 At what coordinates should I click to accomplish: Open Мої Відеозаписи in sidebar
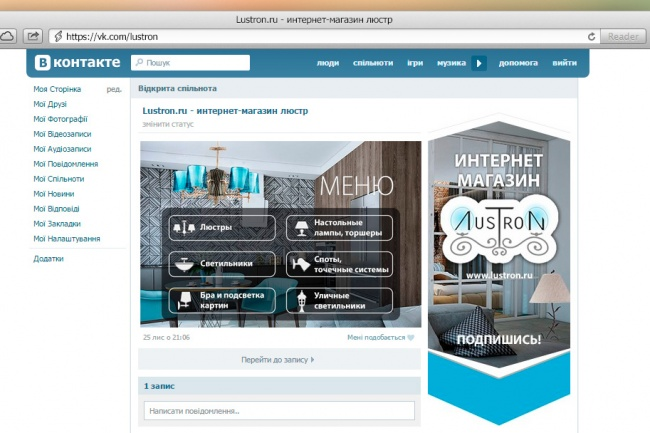click(x=62, y=134)
